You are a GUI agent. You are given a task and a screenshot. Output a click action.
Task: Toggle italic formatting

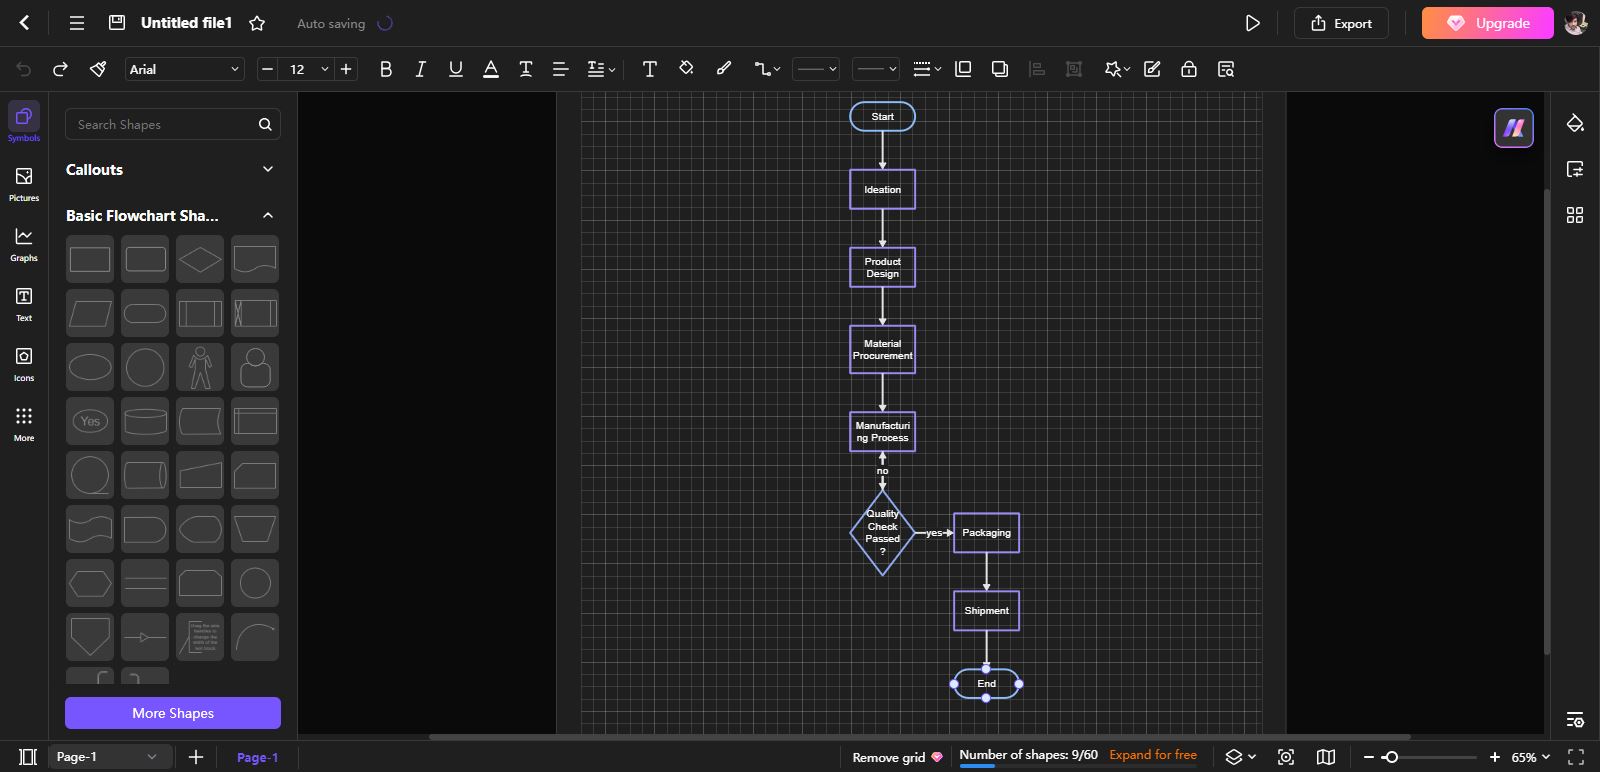[420, 69]
